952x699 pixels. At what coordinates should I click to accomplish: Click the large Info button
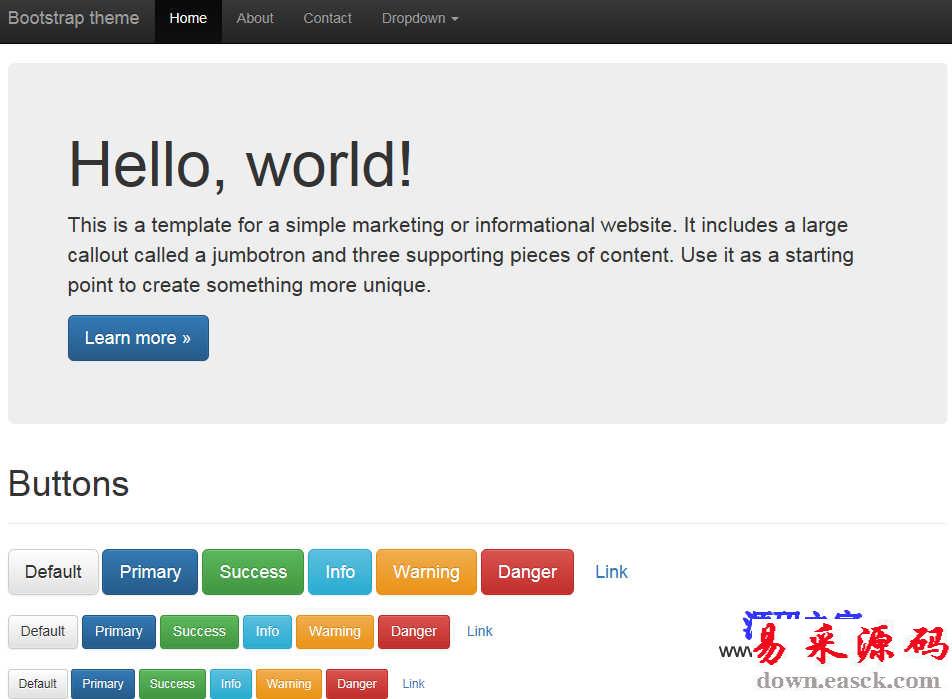(340, 572)
